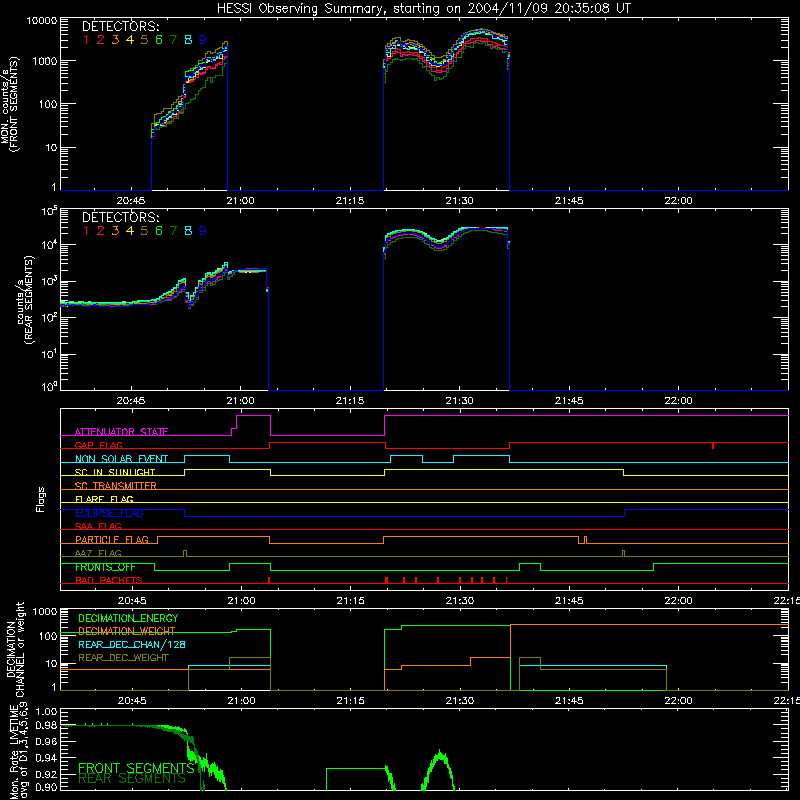Select orange detector 3 in front segments legend
The width and height of the screenshot is (800, 800).
click(x=115, y=40)
